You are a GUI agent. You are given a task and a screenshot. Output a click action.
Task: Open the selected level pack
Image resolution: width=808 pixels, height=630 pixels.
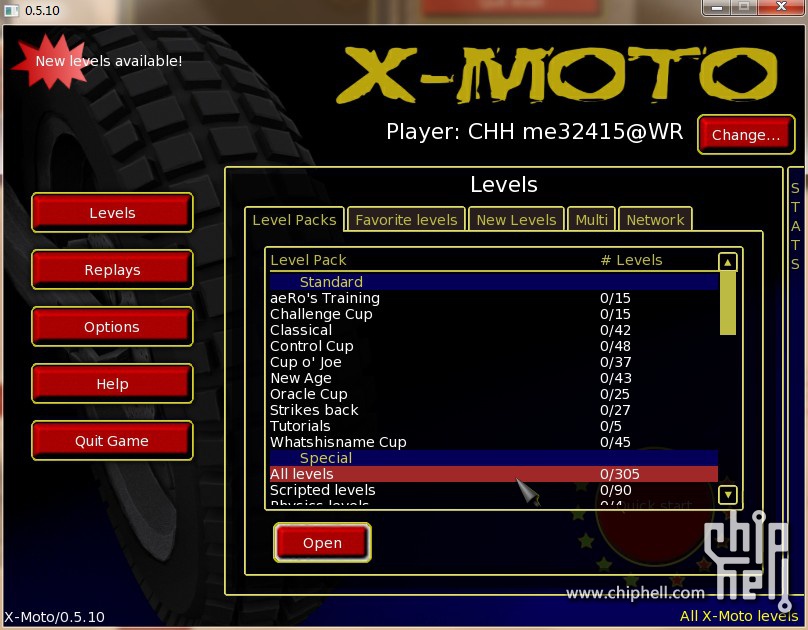point(322,542)
